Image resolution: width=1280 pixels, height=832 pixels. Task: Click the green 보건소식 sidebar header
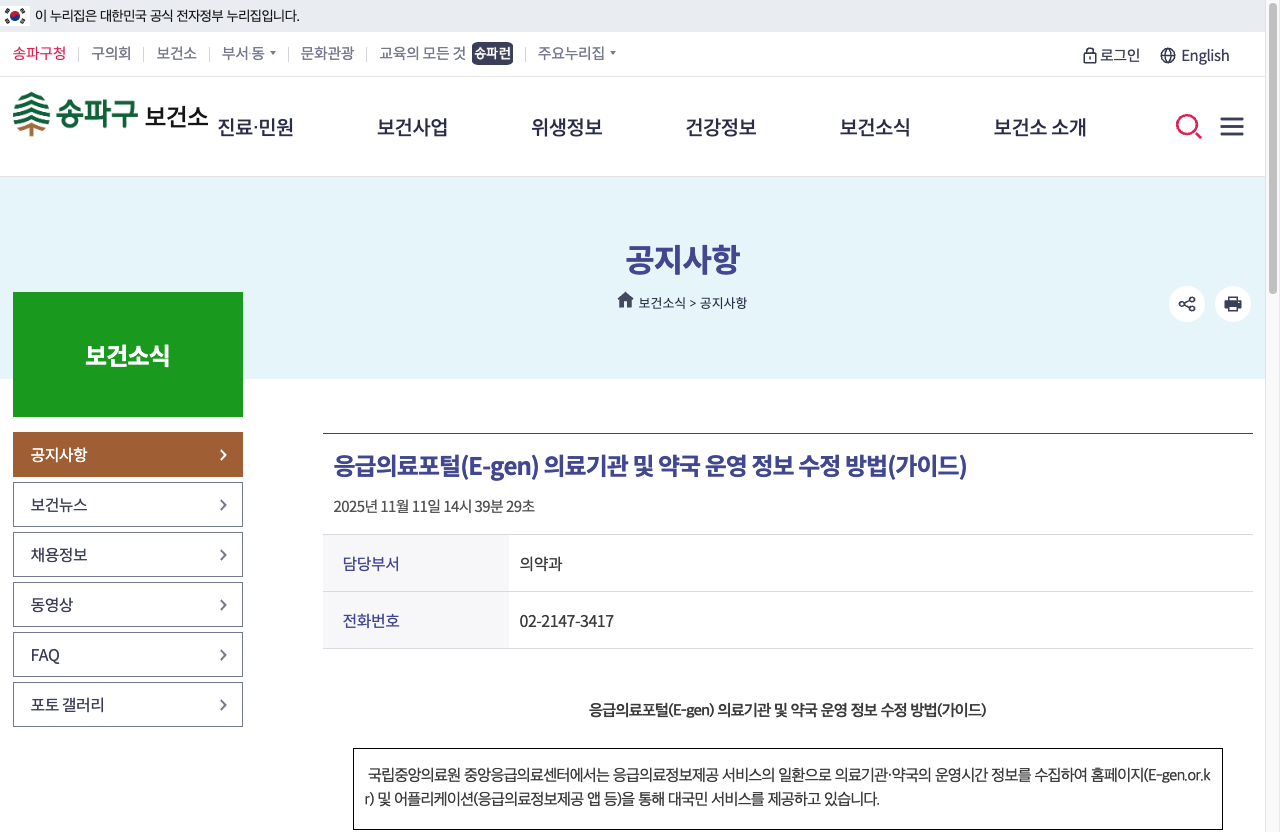[128, 354]
